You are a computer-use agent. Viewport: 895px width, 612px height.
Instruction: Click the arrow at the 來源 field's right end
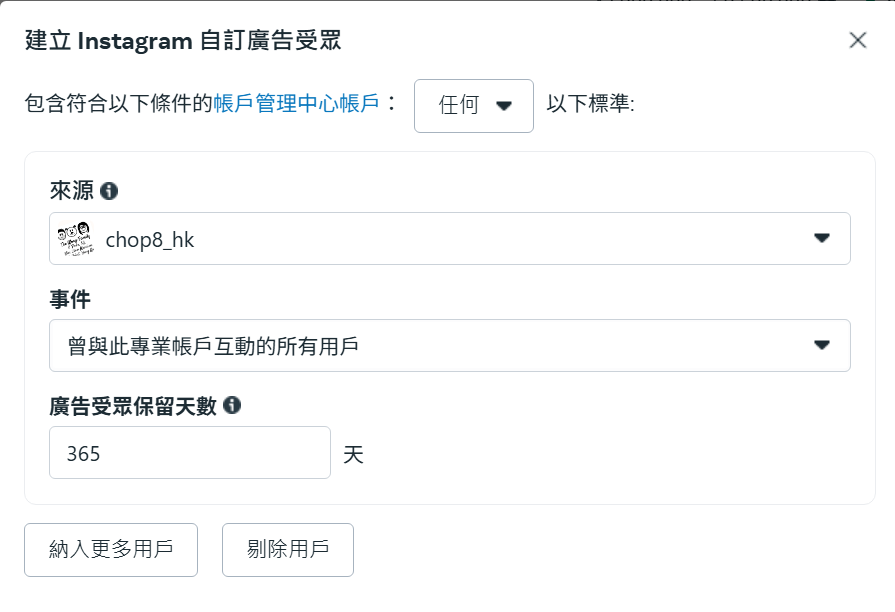[822, 238]
